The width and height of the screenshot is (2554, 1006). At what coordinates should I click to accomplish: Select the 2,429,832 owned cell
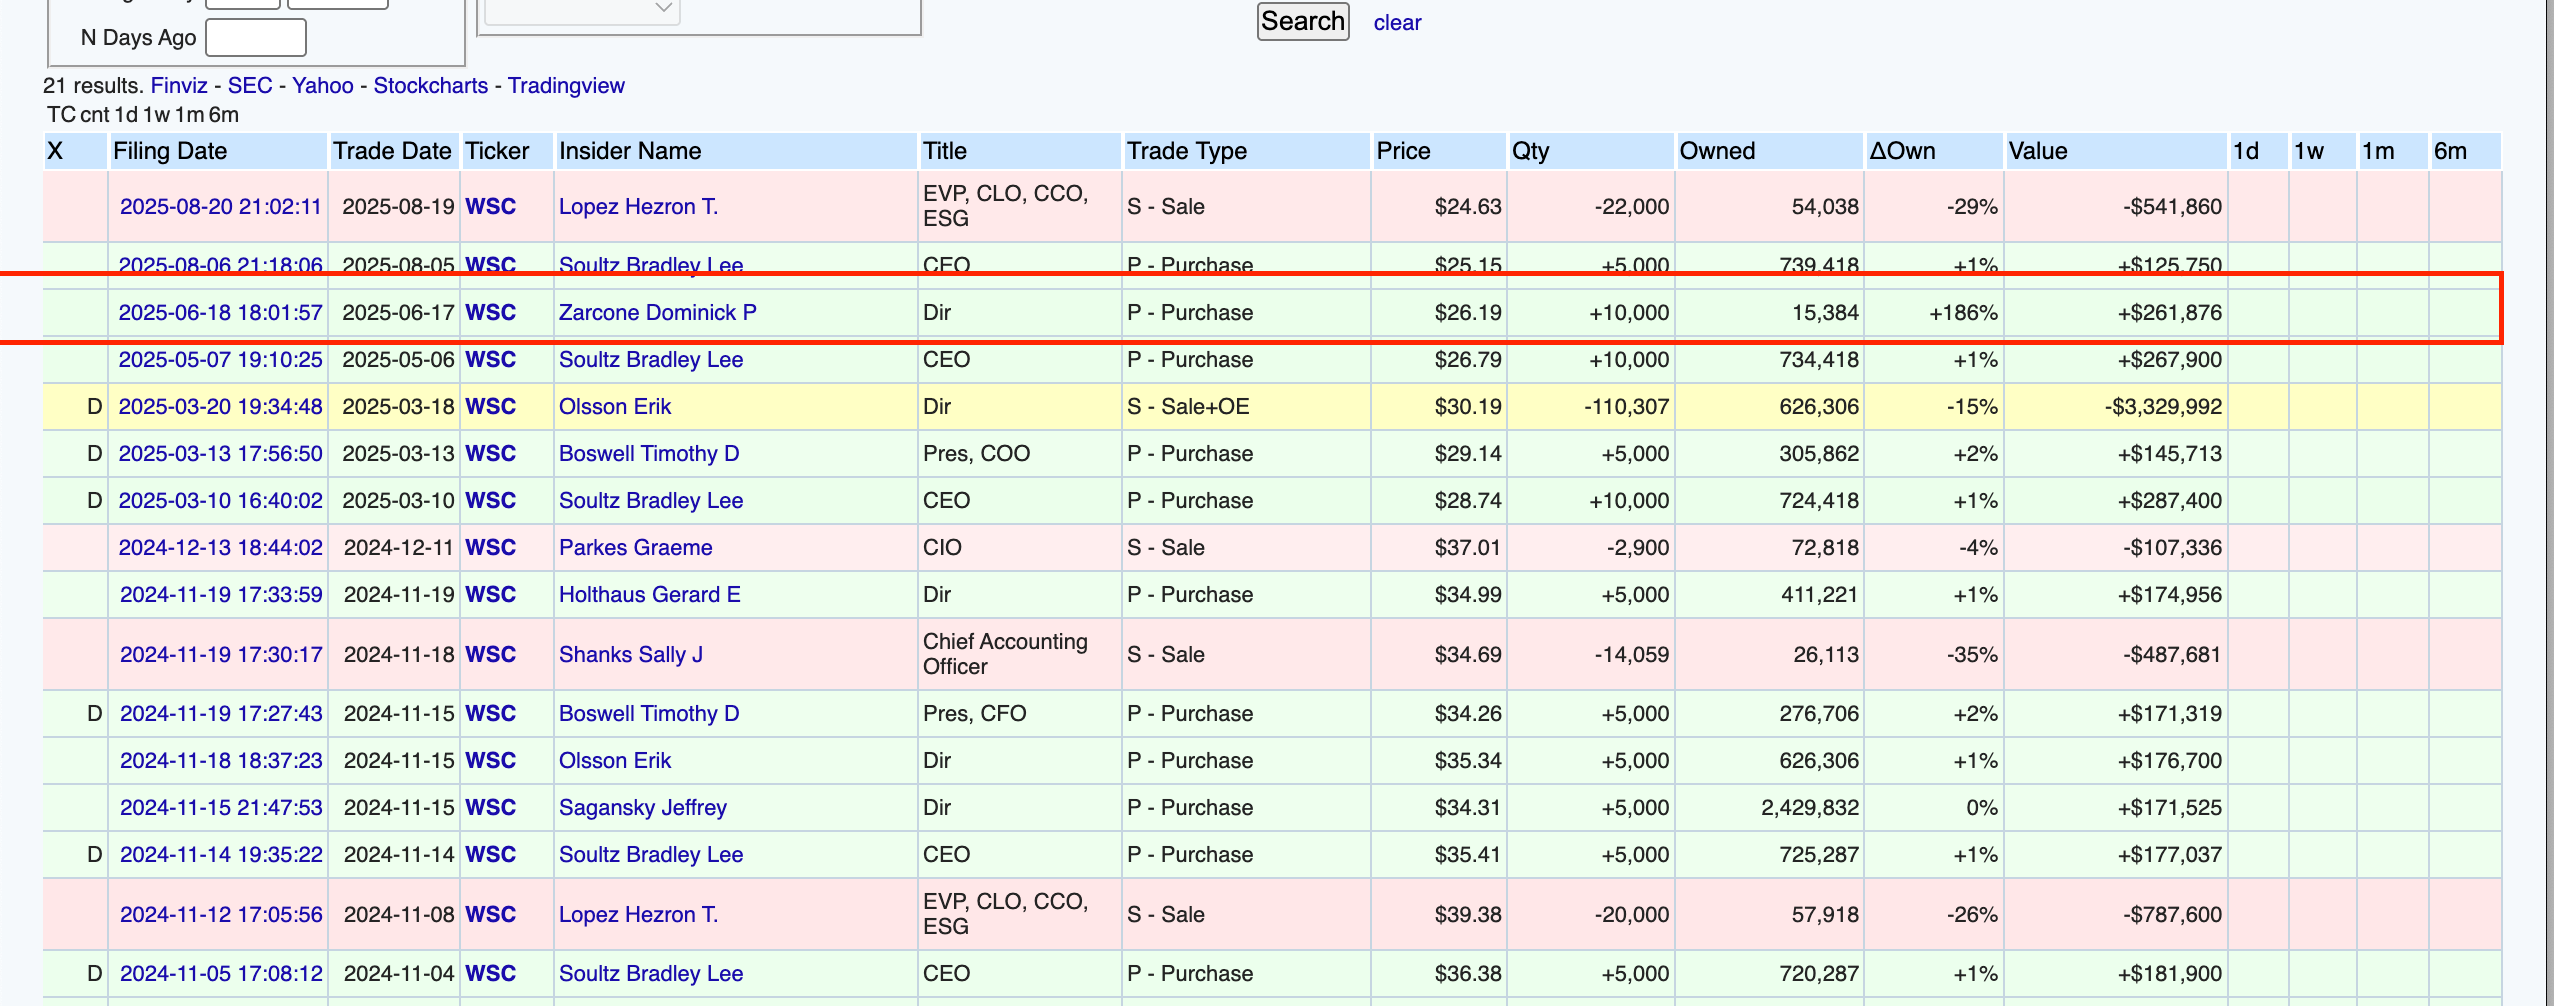pos(1769,808)
